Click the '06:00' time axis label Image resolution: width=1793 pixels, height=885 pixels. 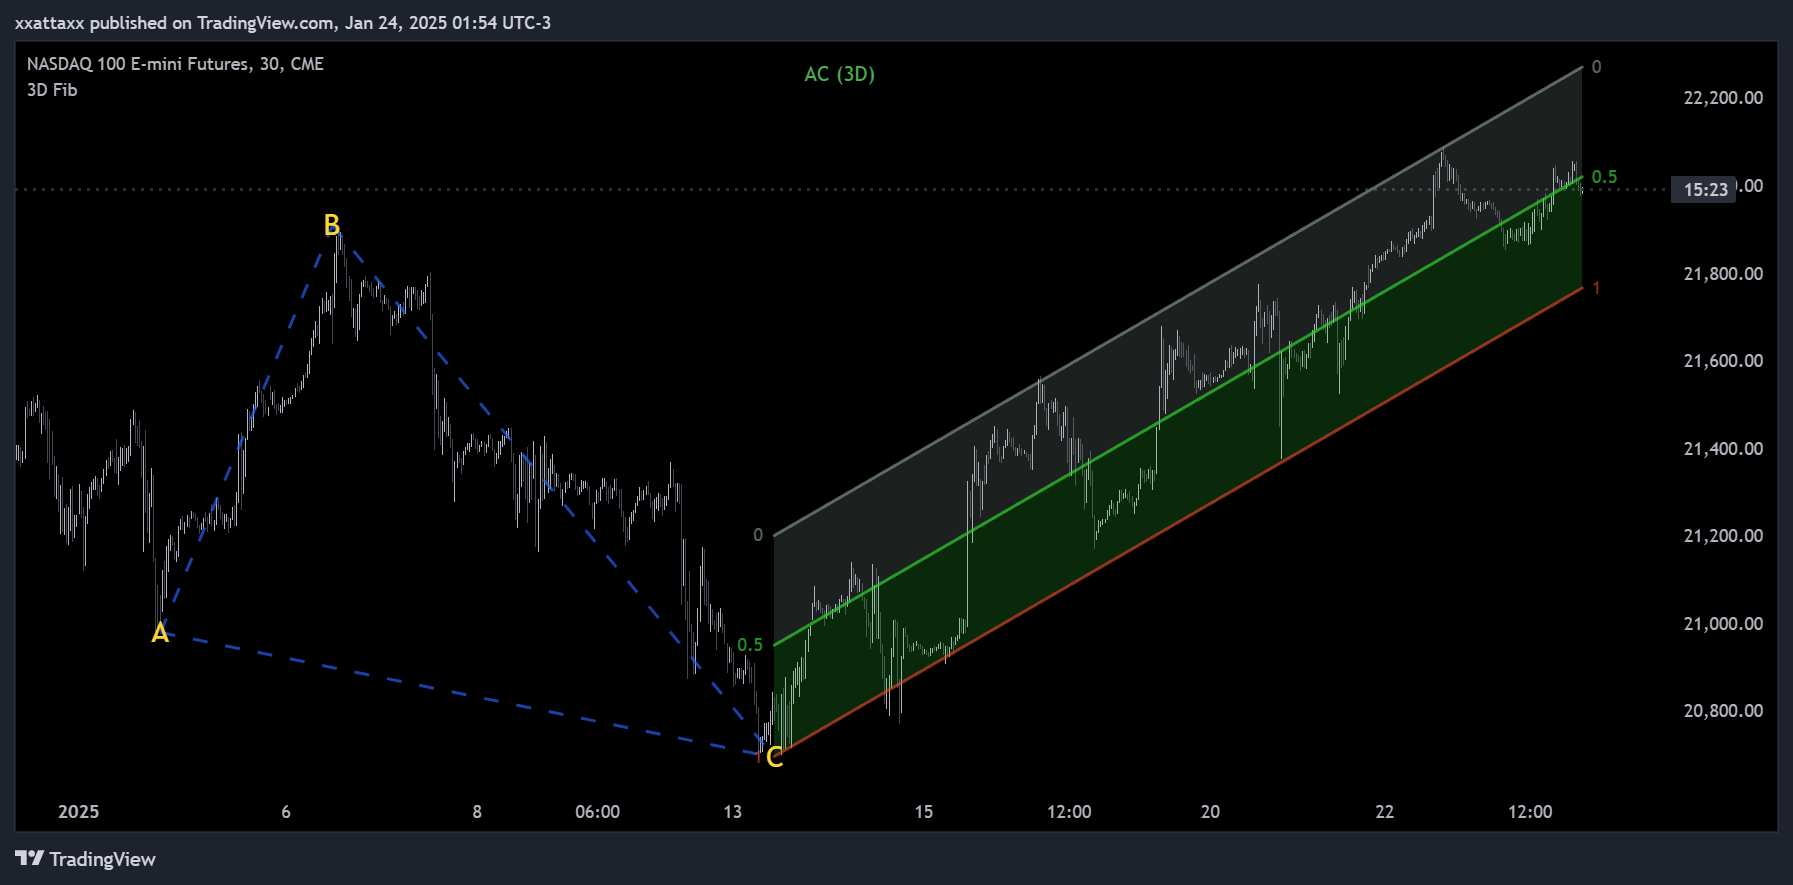click(x=597, y=812)
